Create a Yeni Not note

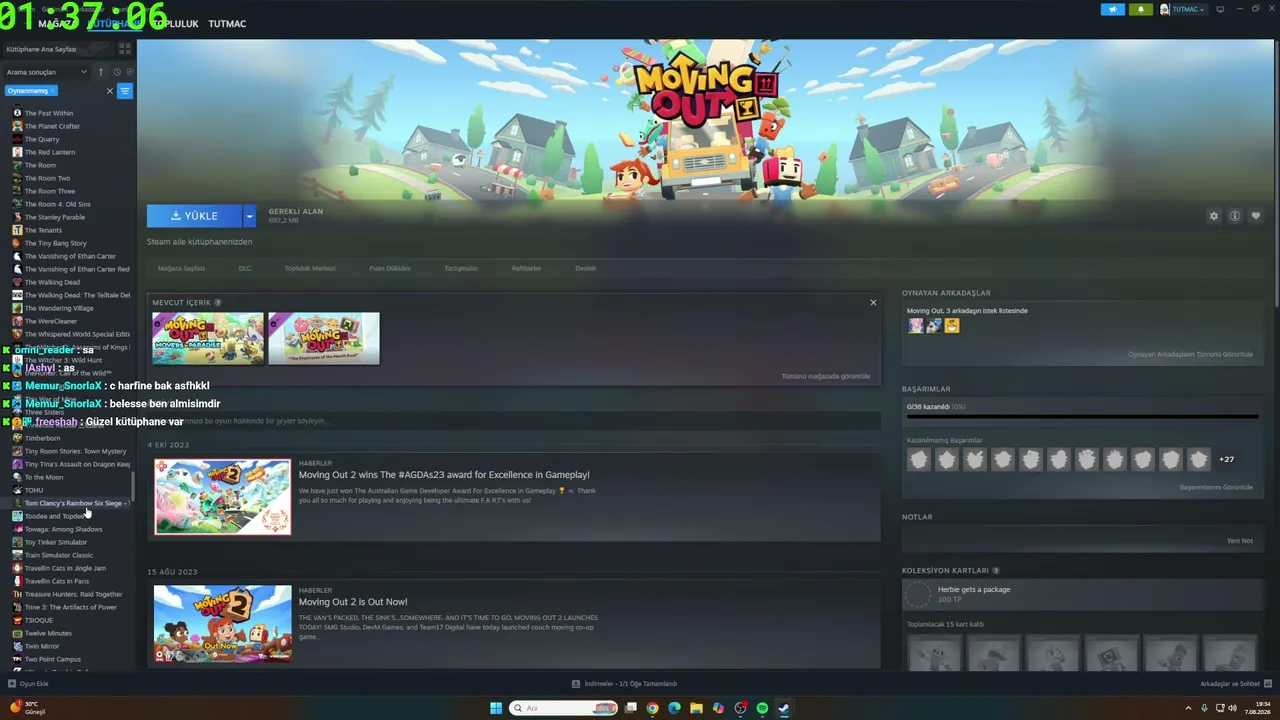click(x=1240, y=541)
